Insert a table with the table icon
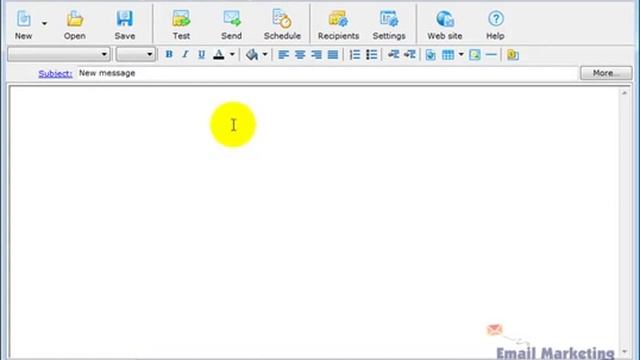 point(448,54)
